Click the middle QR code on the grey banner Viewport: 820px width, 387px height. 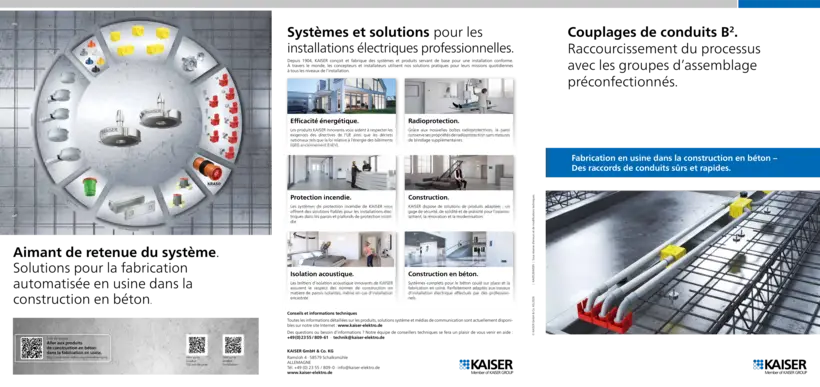[197, 345]
